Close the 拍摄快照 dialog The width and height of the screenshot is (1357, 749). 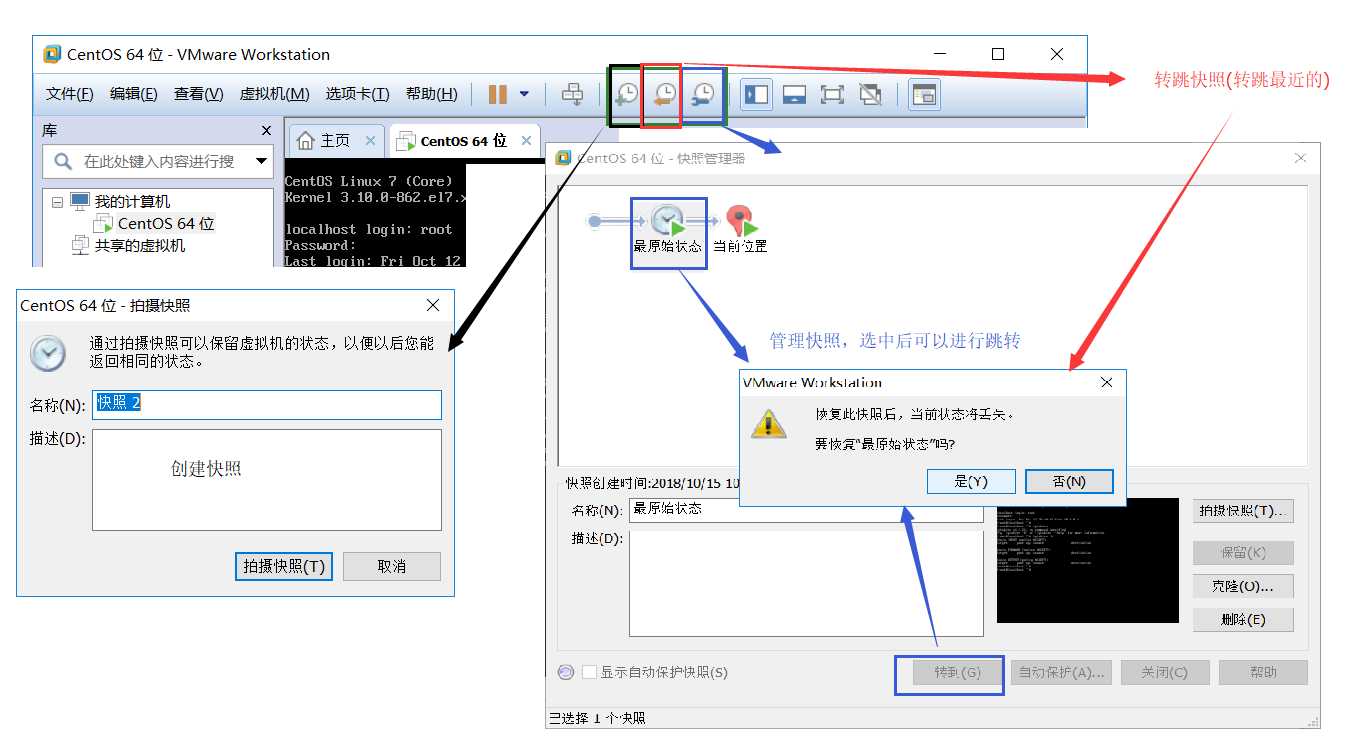433,305
